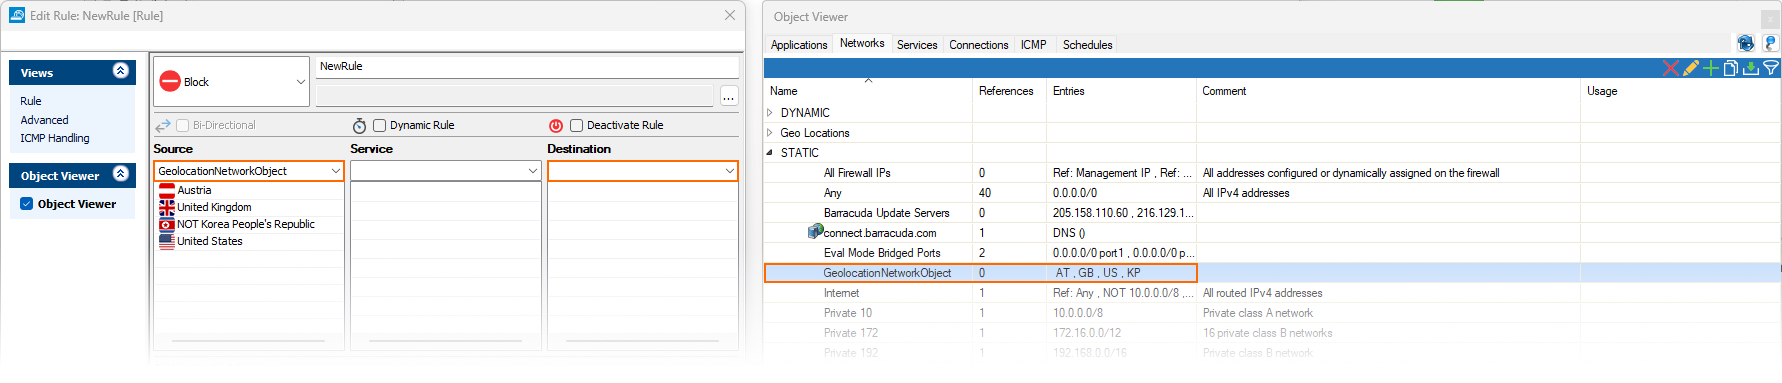Switch to the Connections tab
The height and width of the screenshot is (383, 1782).
tap(979, 45)
